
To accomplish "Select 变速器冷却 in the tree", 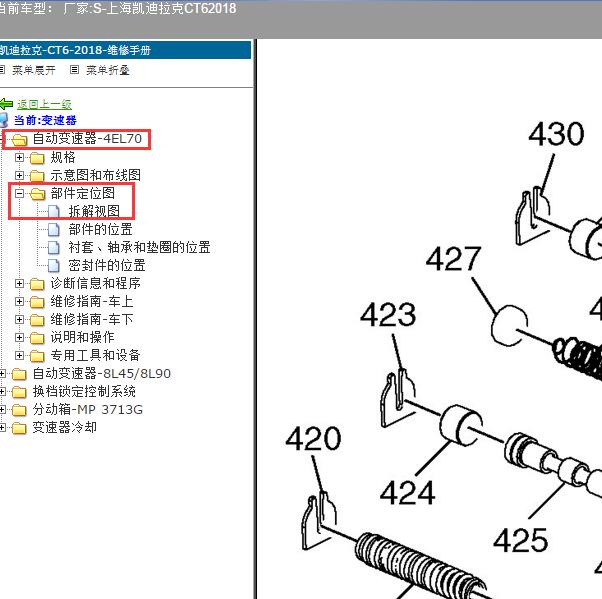I will point(64,428).
